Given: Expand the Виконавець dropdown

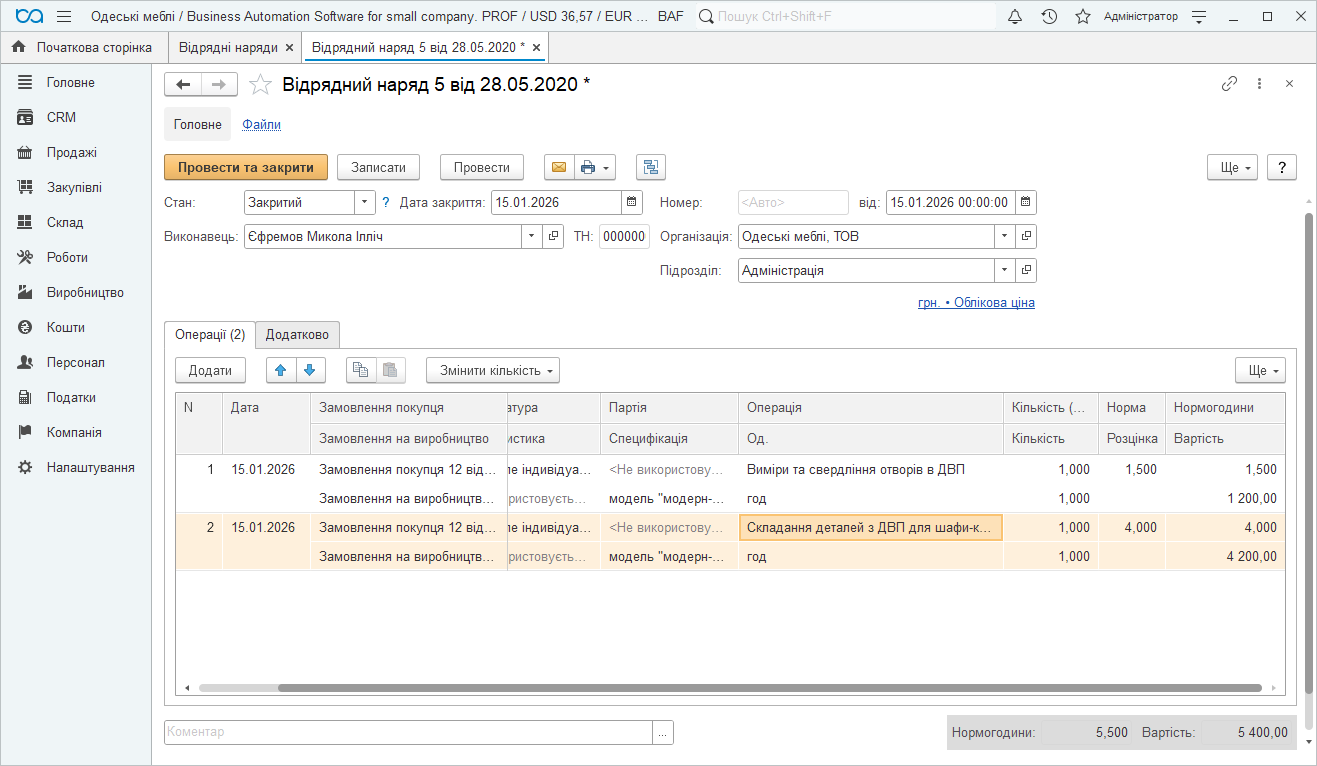Looking at the screenshot, I should (x=531, y=237).
